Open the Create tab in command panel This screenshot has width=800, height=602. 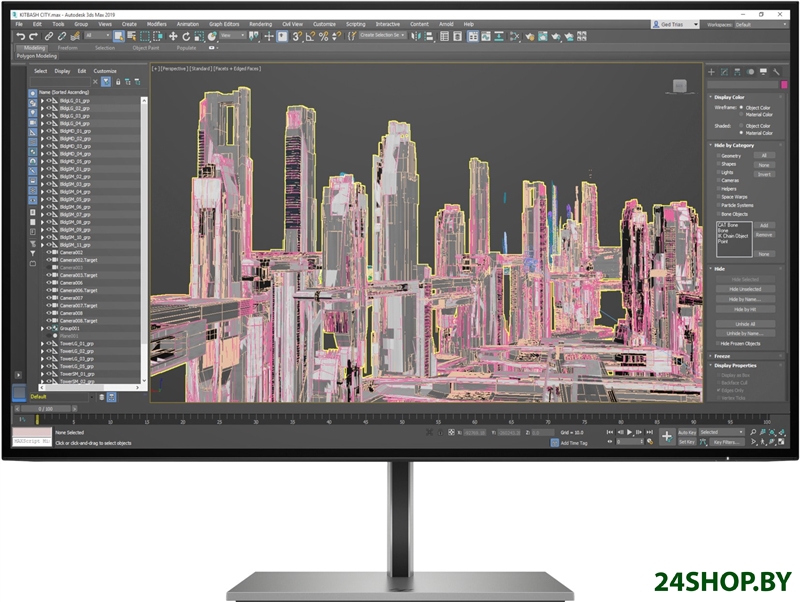point(712,72)
